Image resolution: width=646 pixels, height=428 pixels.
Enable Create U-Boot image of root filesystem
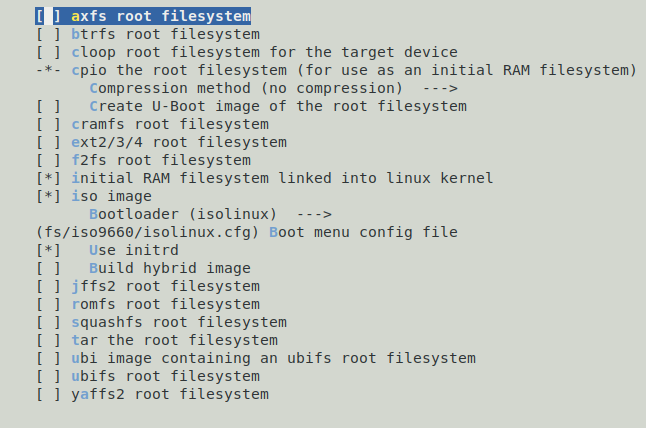coord(48,106)
